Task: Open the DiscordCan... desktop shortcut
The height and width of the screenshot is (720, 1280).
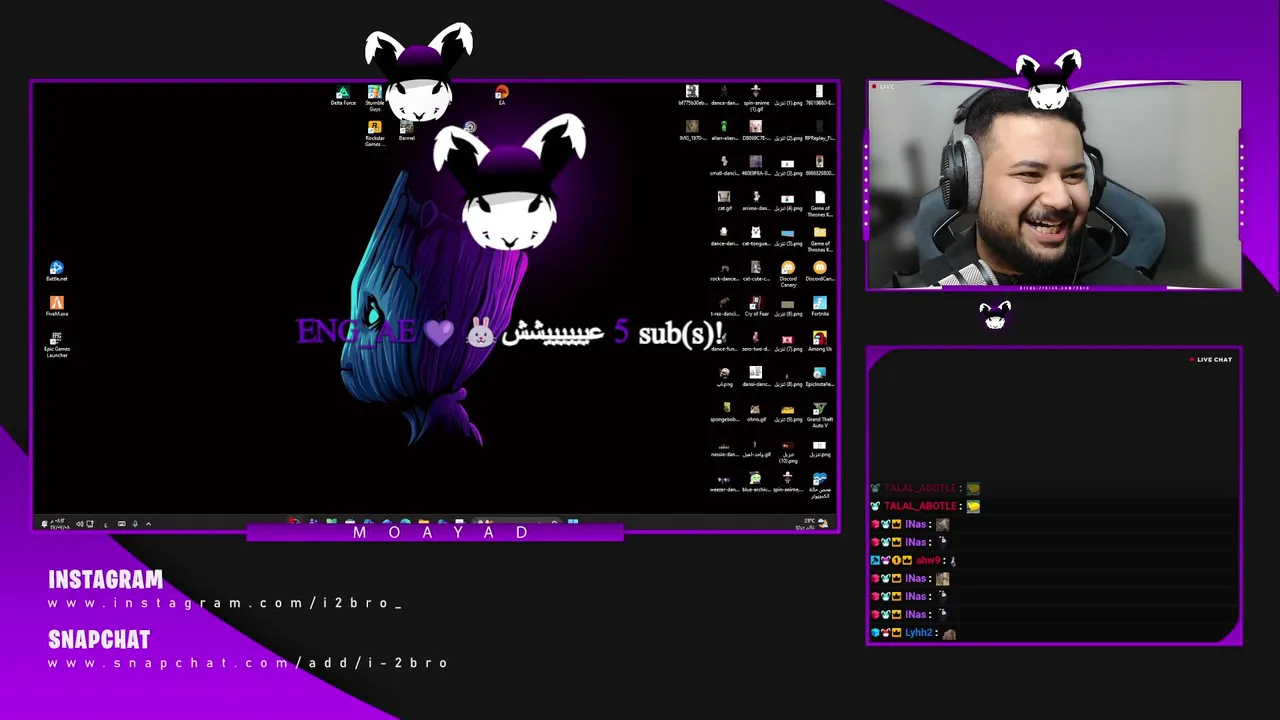Action: click(x=820, y=271)
